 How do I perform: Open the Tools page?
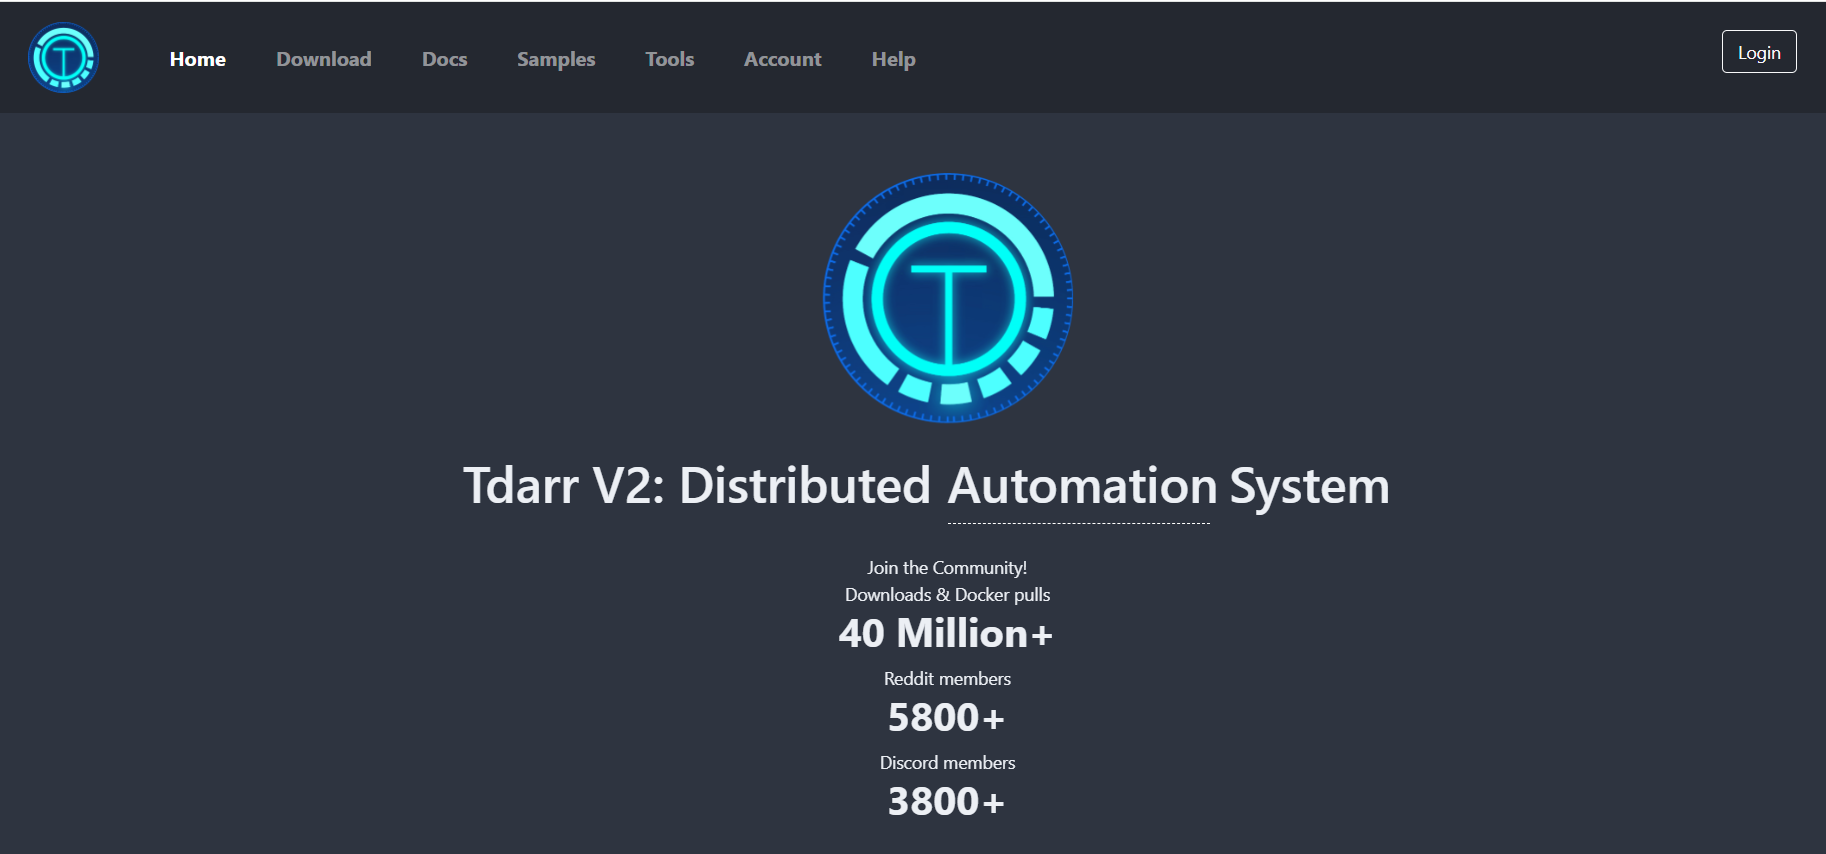pyautogui.click(x=670, y=59)
